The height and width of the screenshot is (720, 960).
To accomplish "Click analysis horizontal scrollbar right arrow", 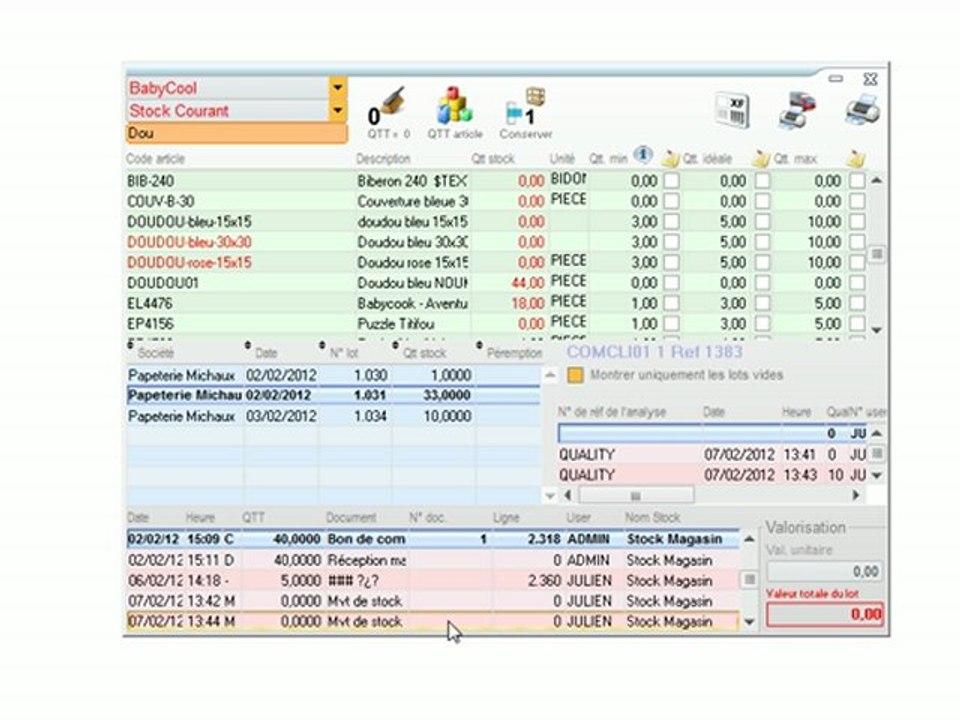I will coord(856,495).
